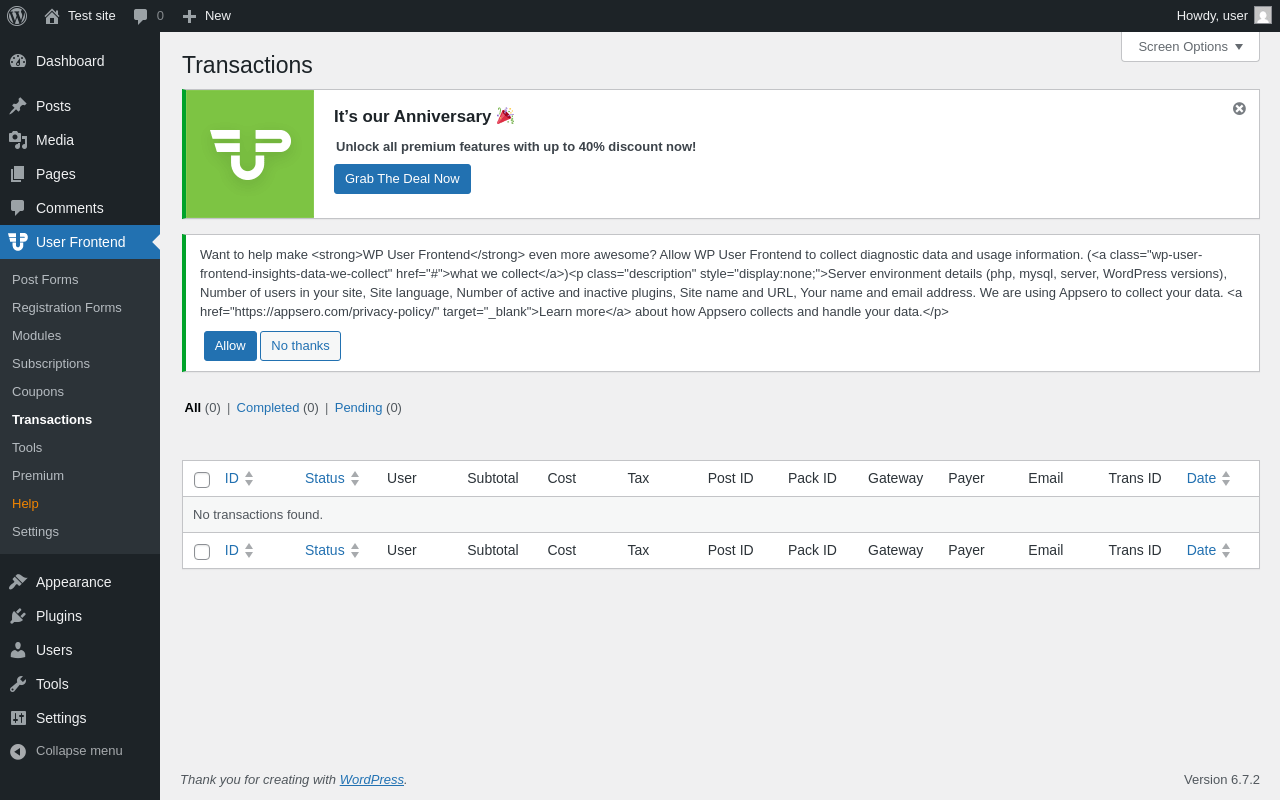Click the Media icon in sidebar
The image size is (1280, 800).
click(18, 140)
